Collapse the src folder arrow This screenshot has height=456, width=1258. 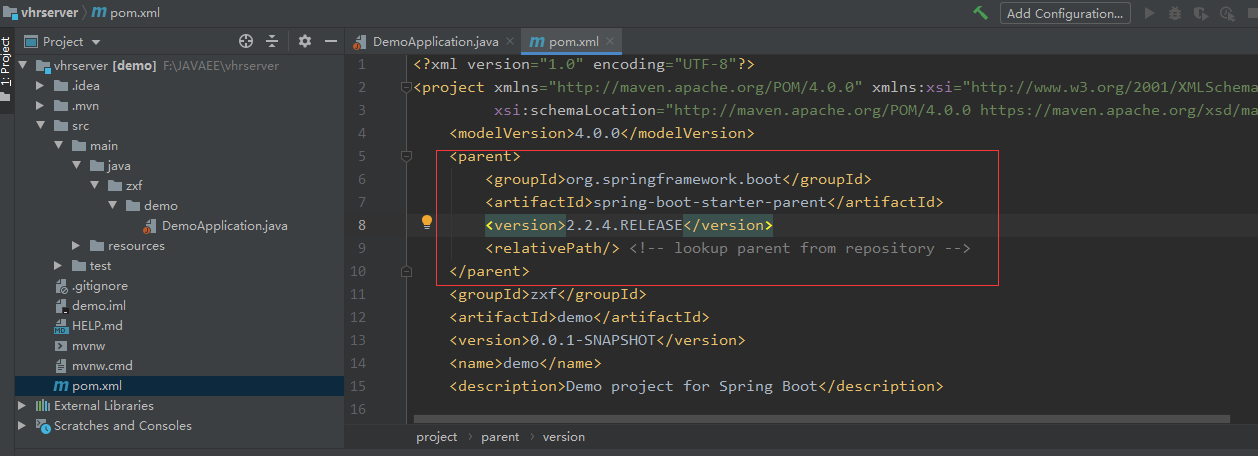[40, 126]
